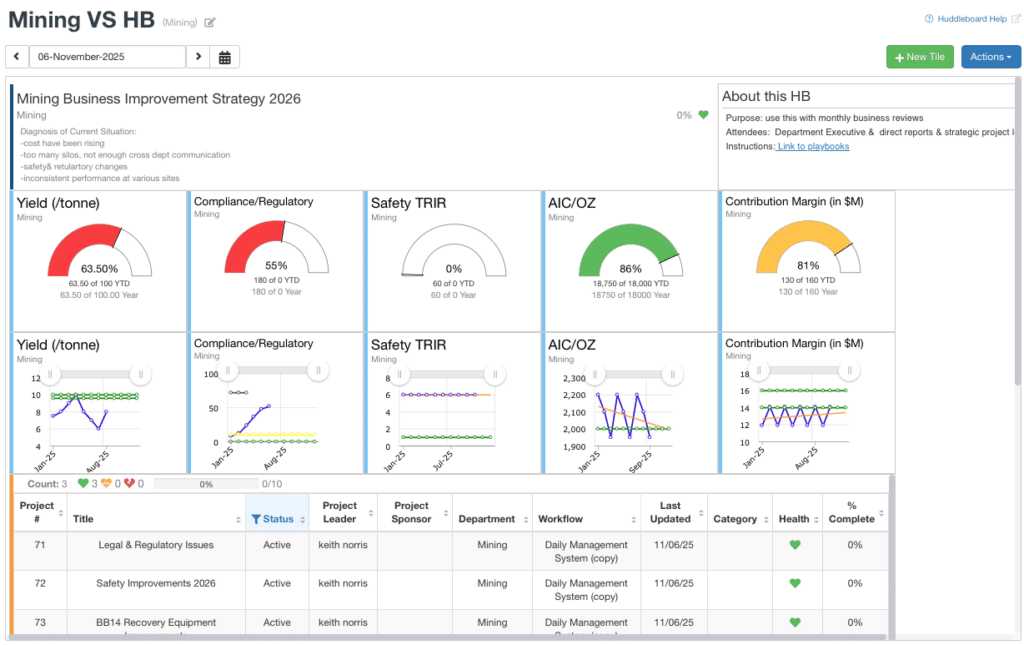The width and height of the screenshot is (1024, 645).
Task: Sort by the Title column header
Action: (x=83, y=519)
